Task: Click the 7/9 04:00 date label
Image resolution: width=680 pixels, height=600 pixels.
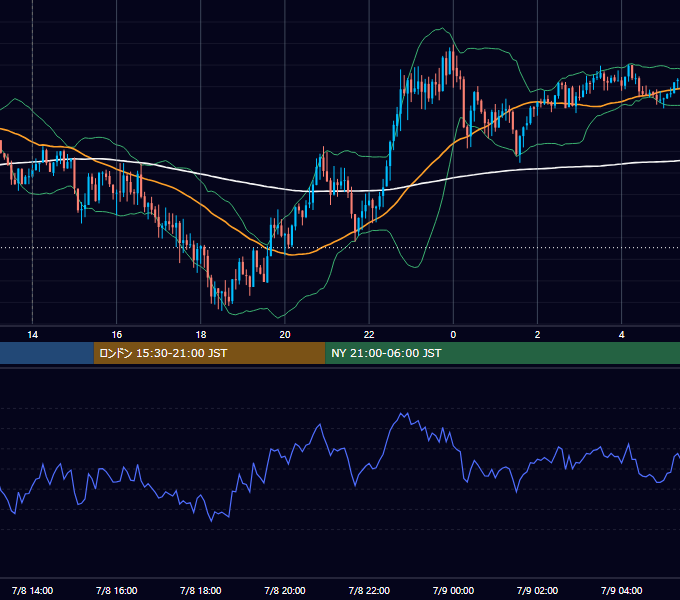Action: [x=621, y=590]
